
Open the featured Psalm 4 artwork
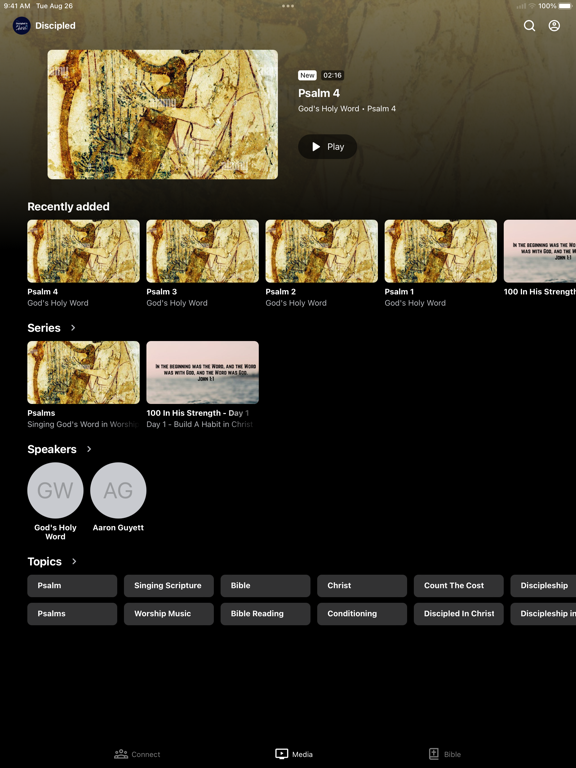pyautogui.click(x=163, y=114)
